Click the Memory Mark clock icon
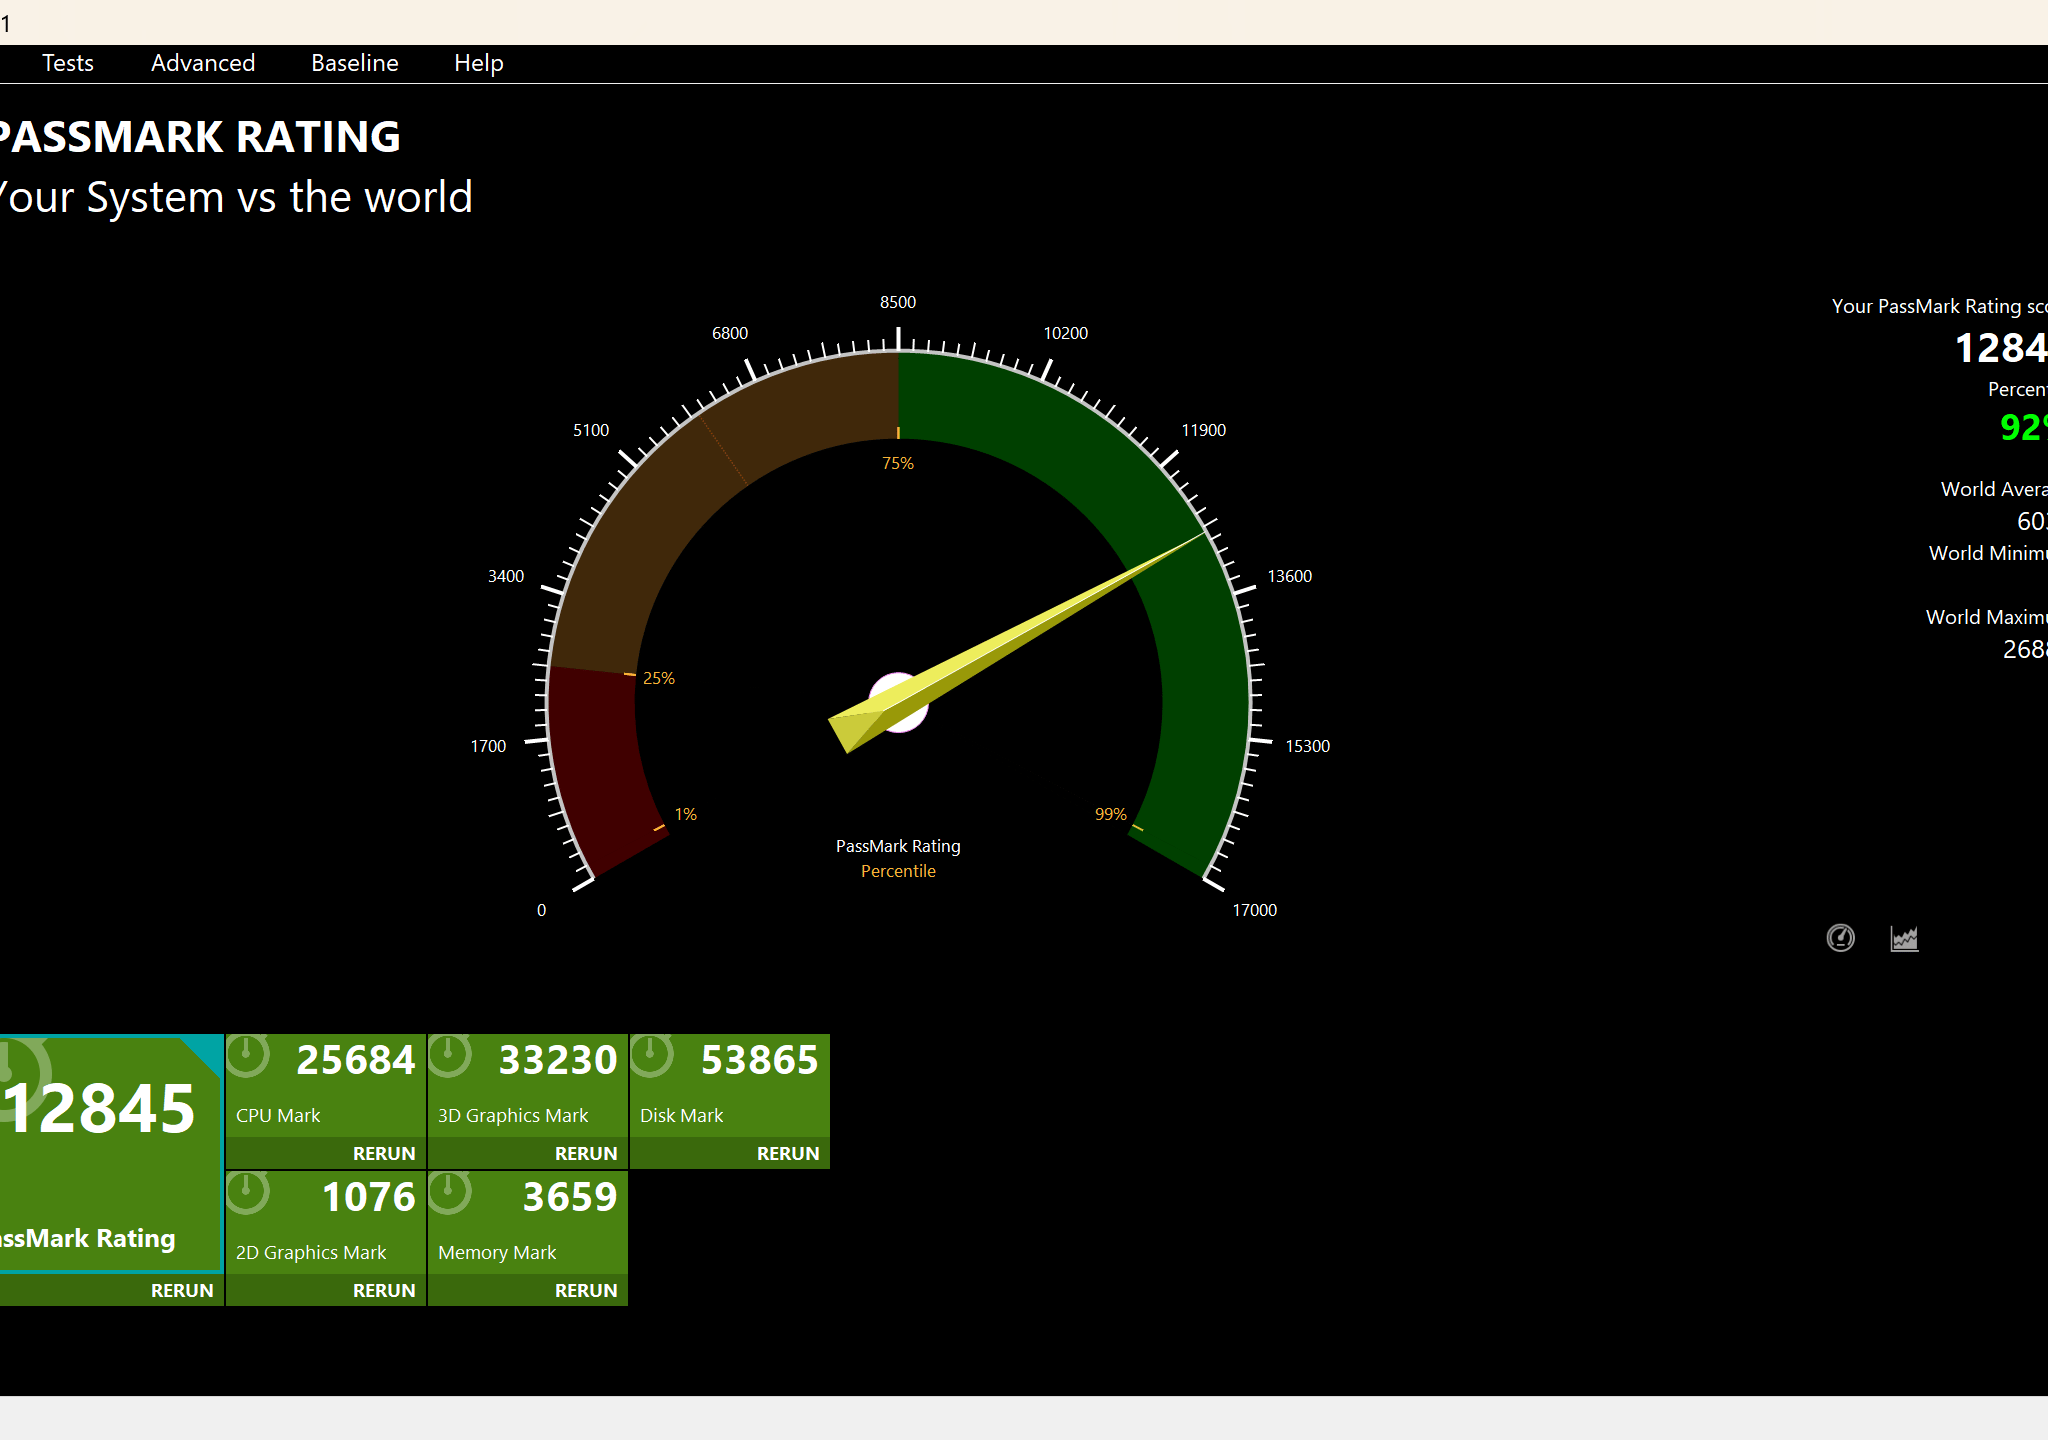2048x1440 pixels. coord(450,1193)
